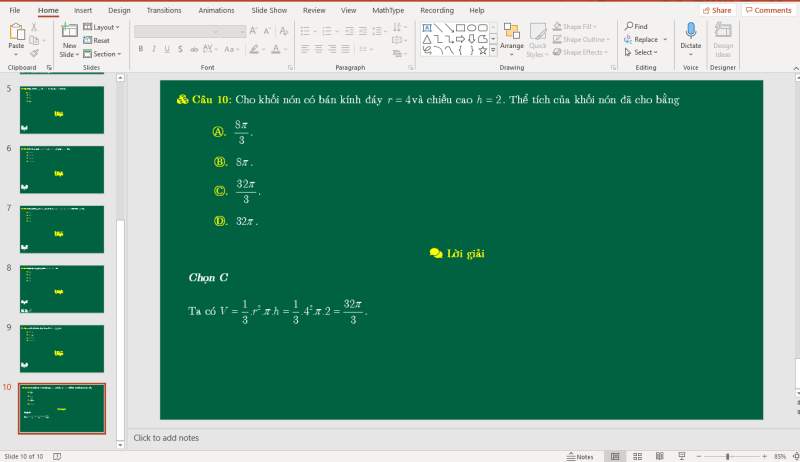Select the Rectangle shape in gallery
This screenshot has height=462, width=800.
tap(460, 28)
